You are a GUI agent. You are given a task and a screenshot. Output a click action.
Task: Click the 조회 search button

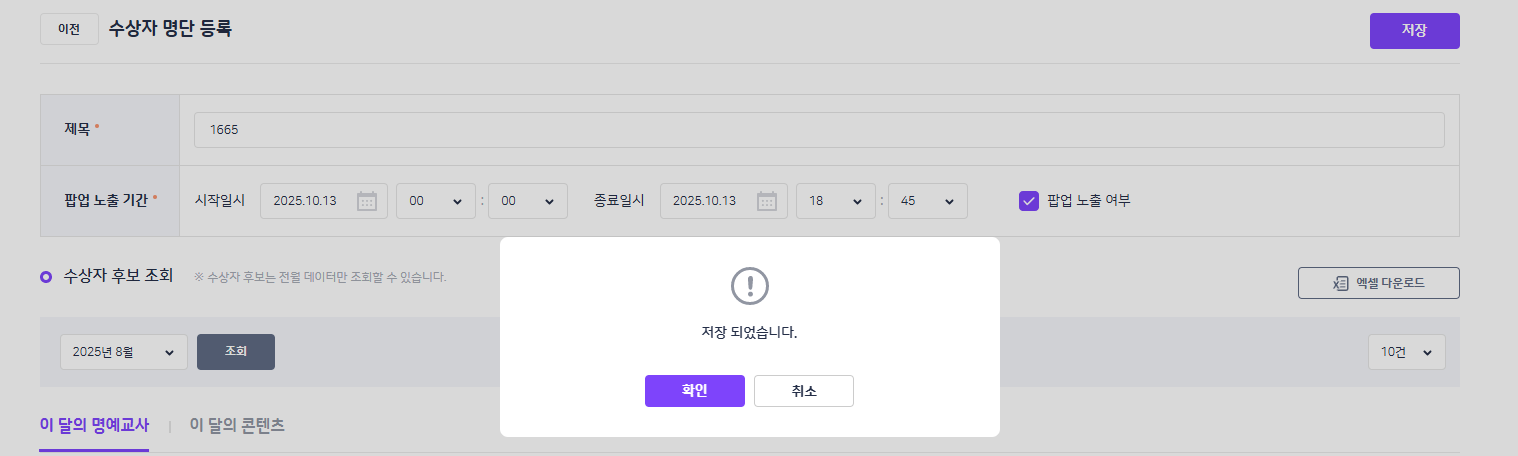tap(235, 352)
